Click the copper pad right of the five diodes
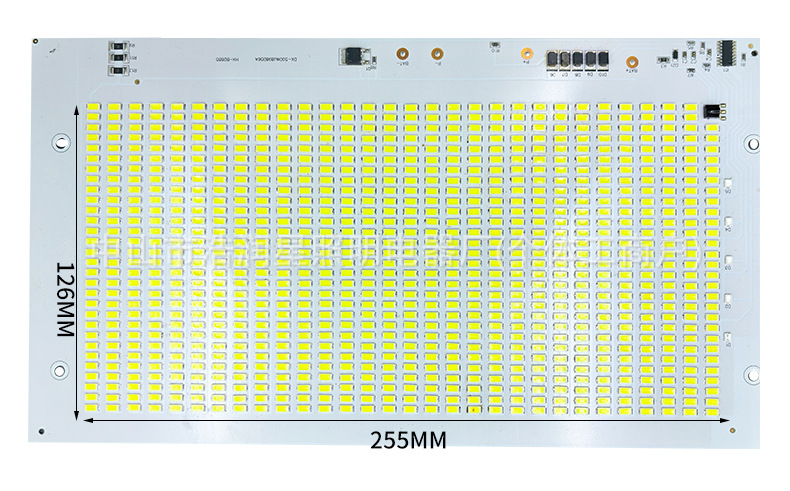Image resolution: width=790 pixels, height=491 pixels. (631, 60)
